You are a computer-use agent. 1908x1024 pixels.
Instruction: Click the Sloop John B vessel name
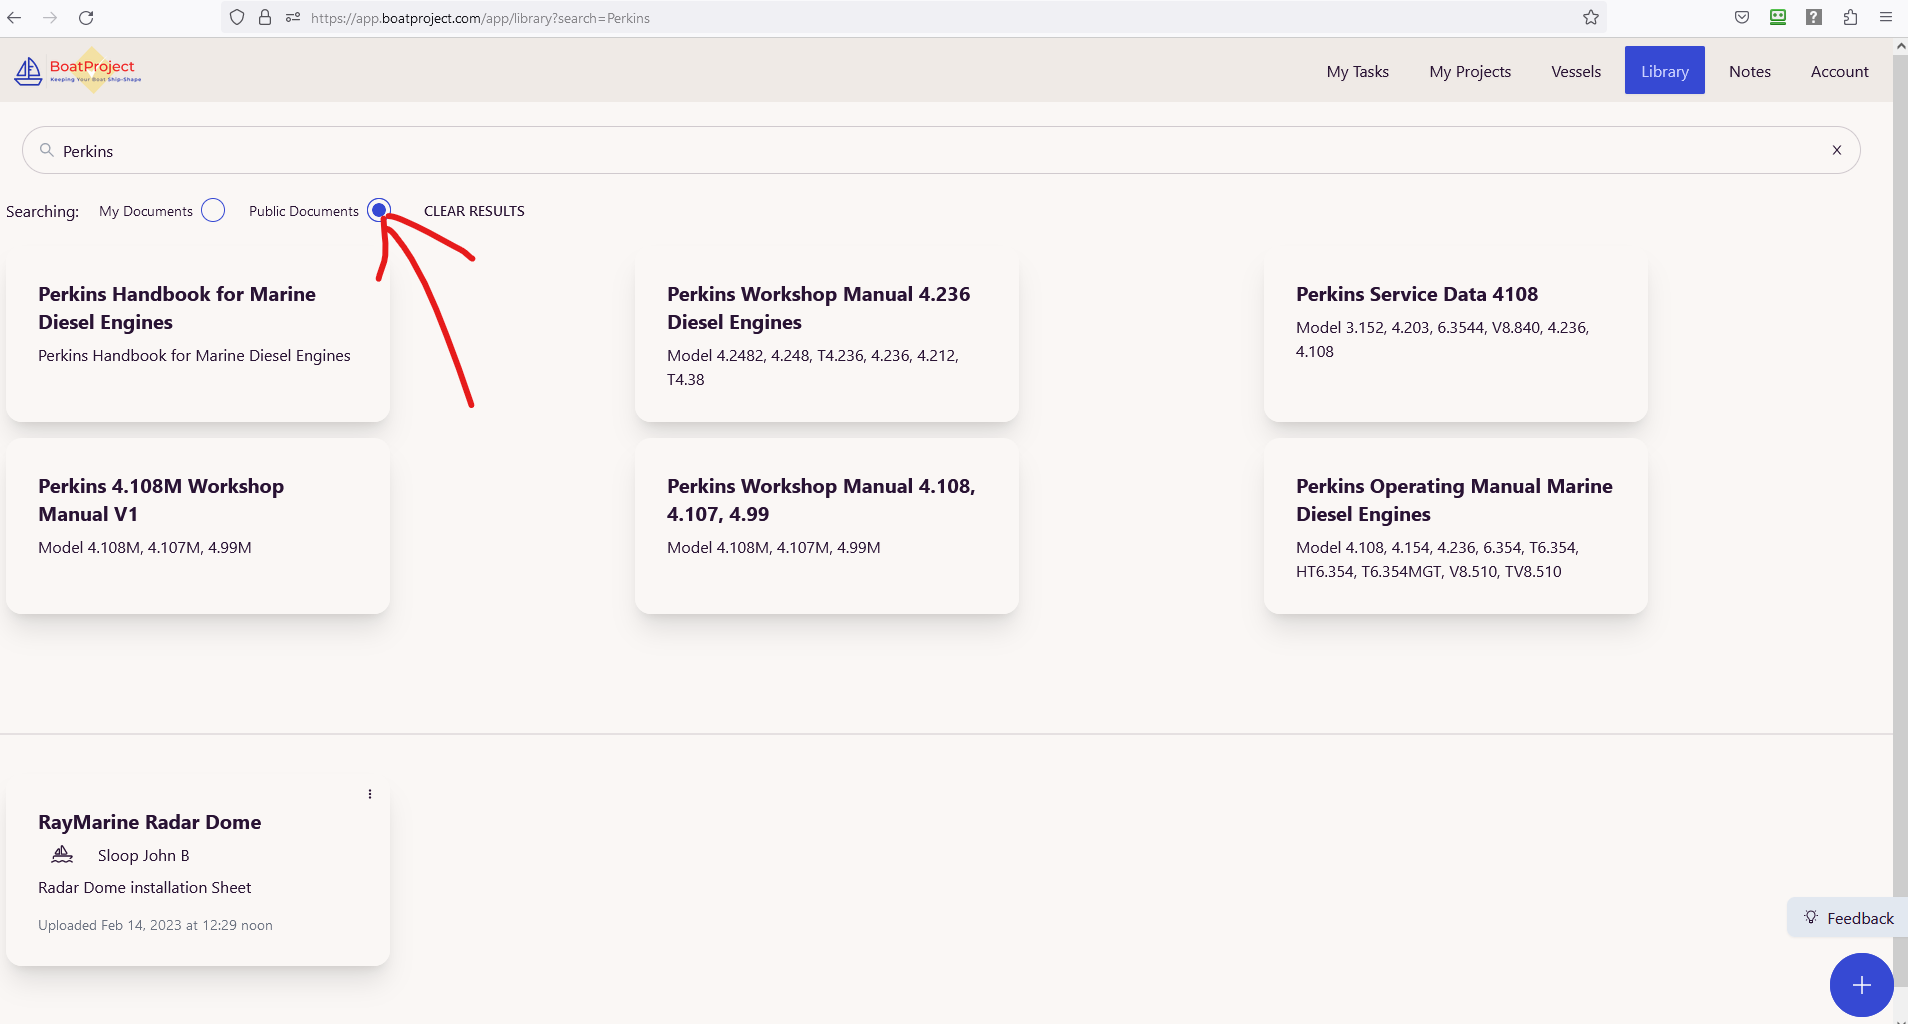click(x=143, y=855)
